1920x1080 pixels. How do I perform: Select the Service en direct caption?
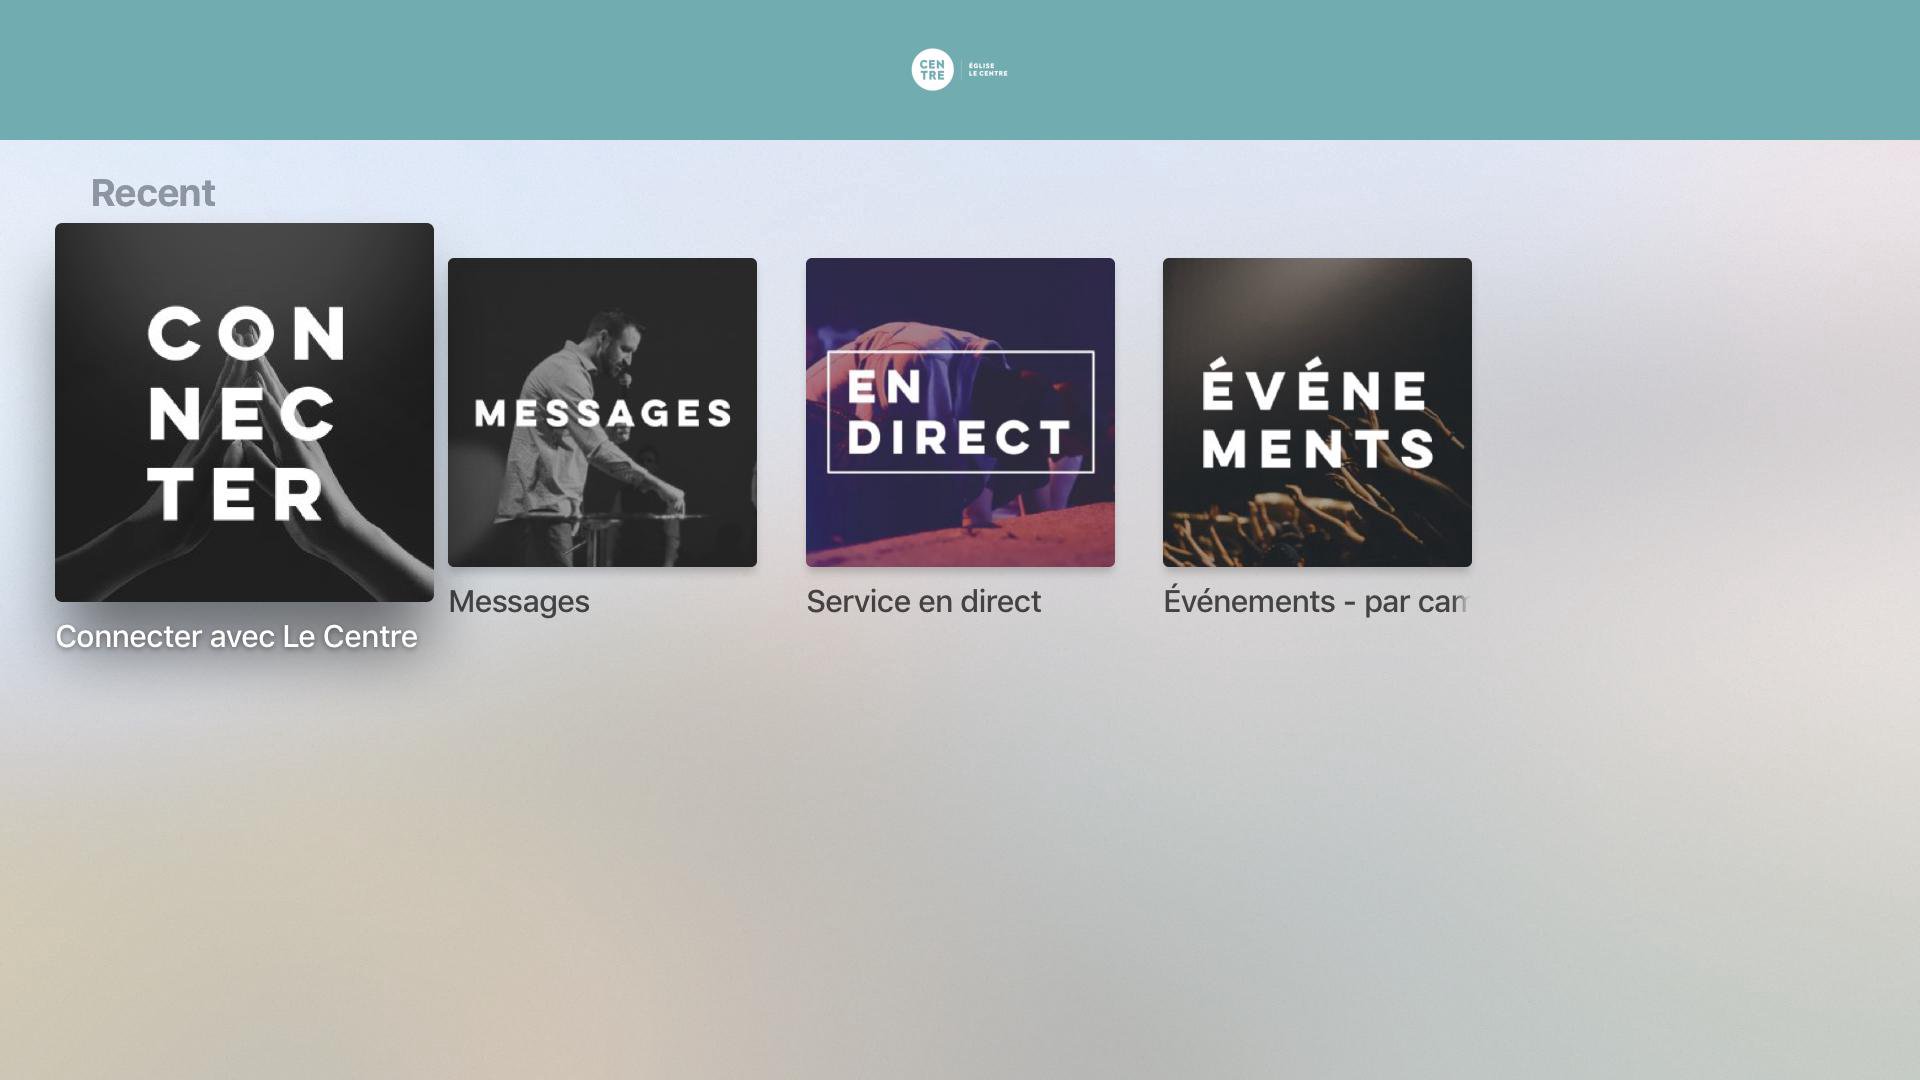pyautogui.click(x=923, y=602)
